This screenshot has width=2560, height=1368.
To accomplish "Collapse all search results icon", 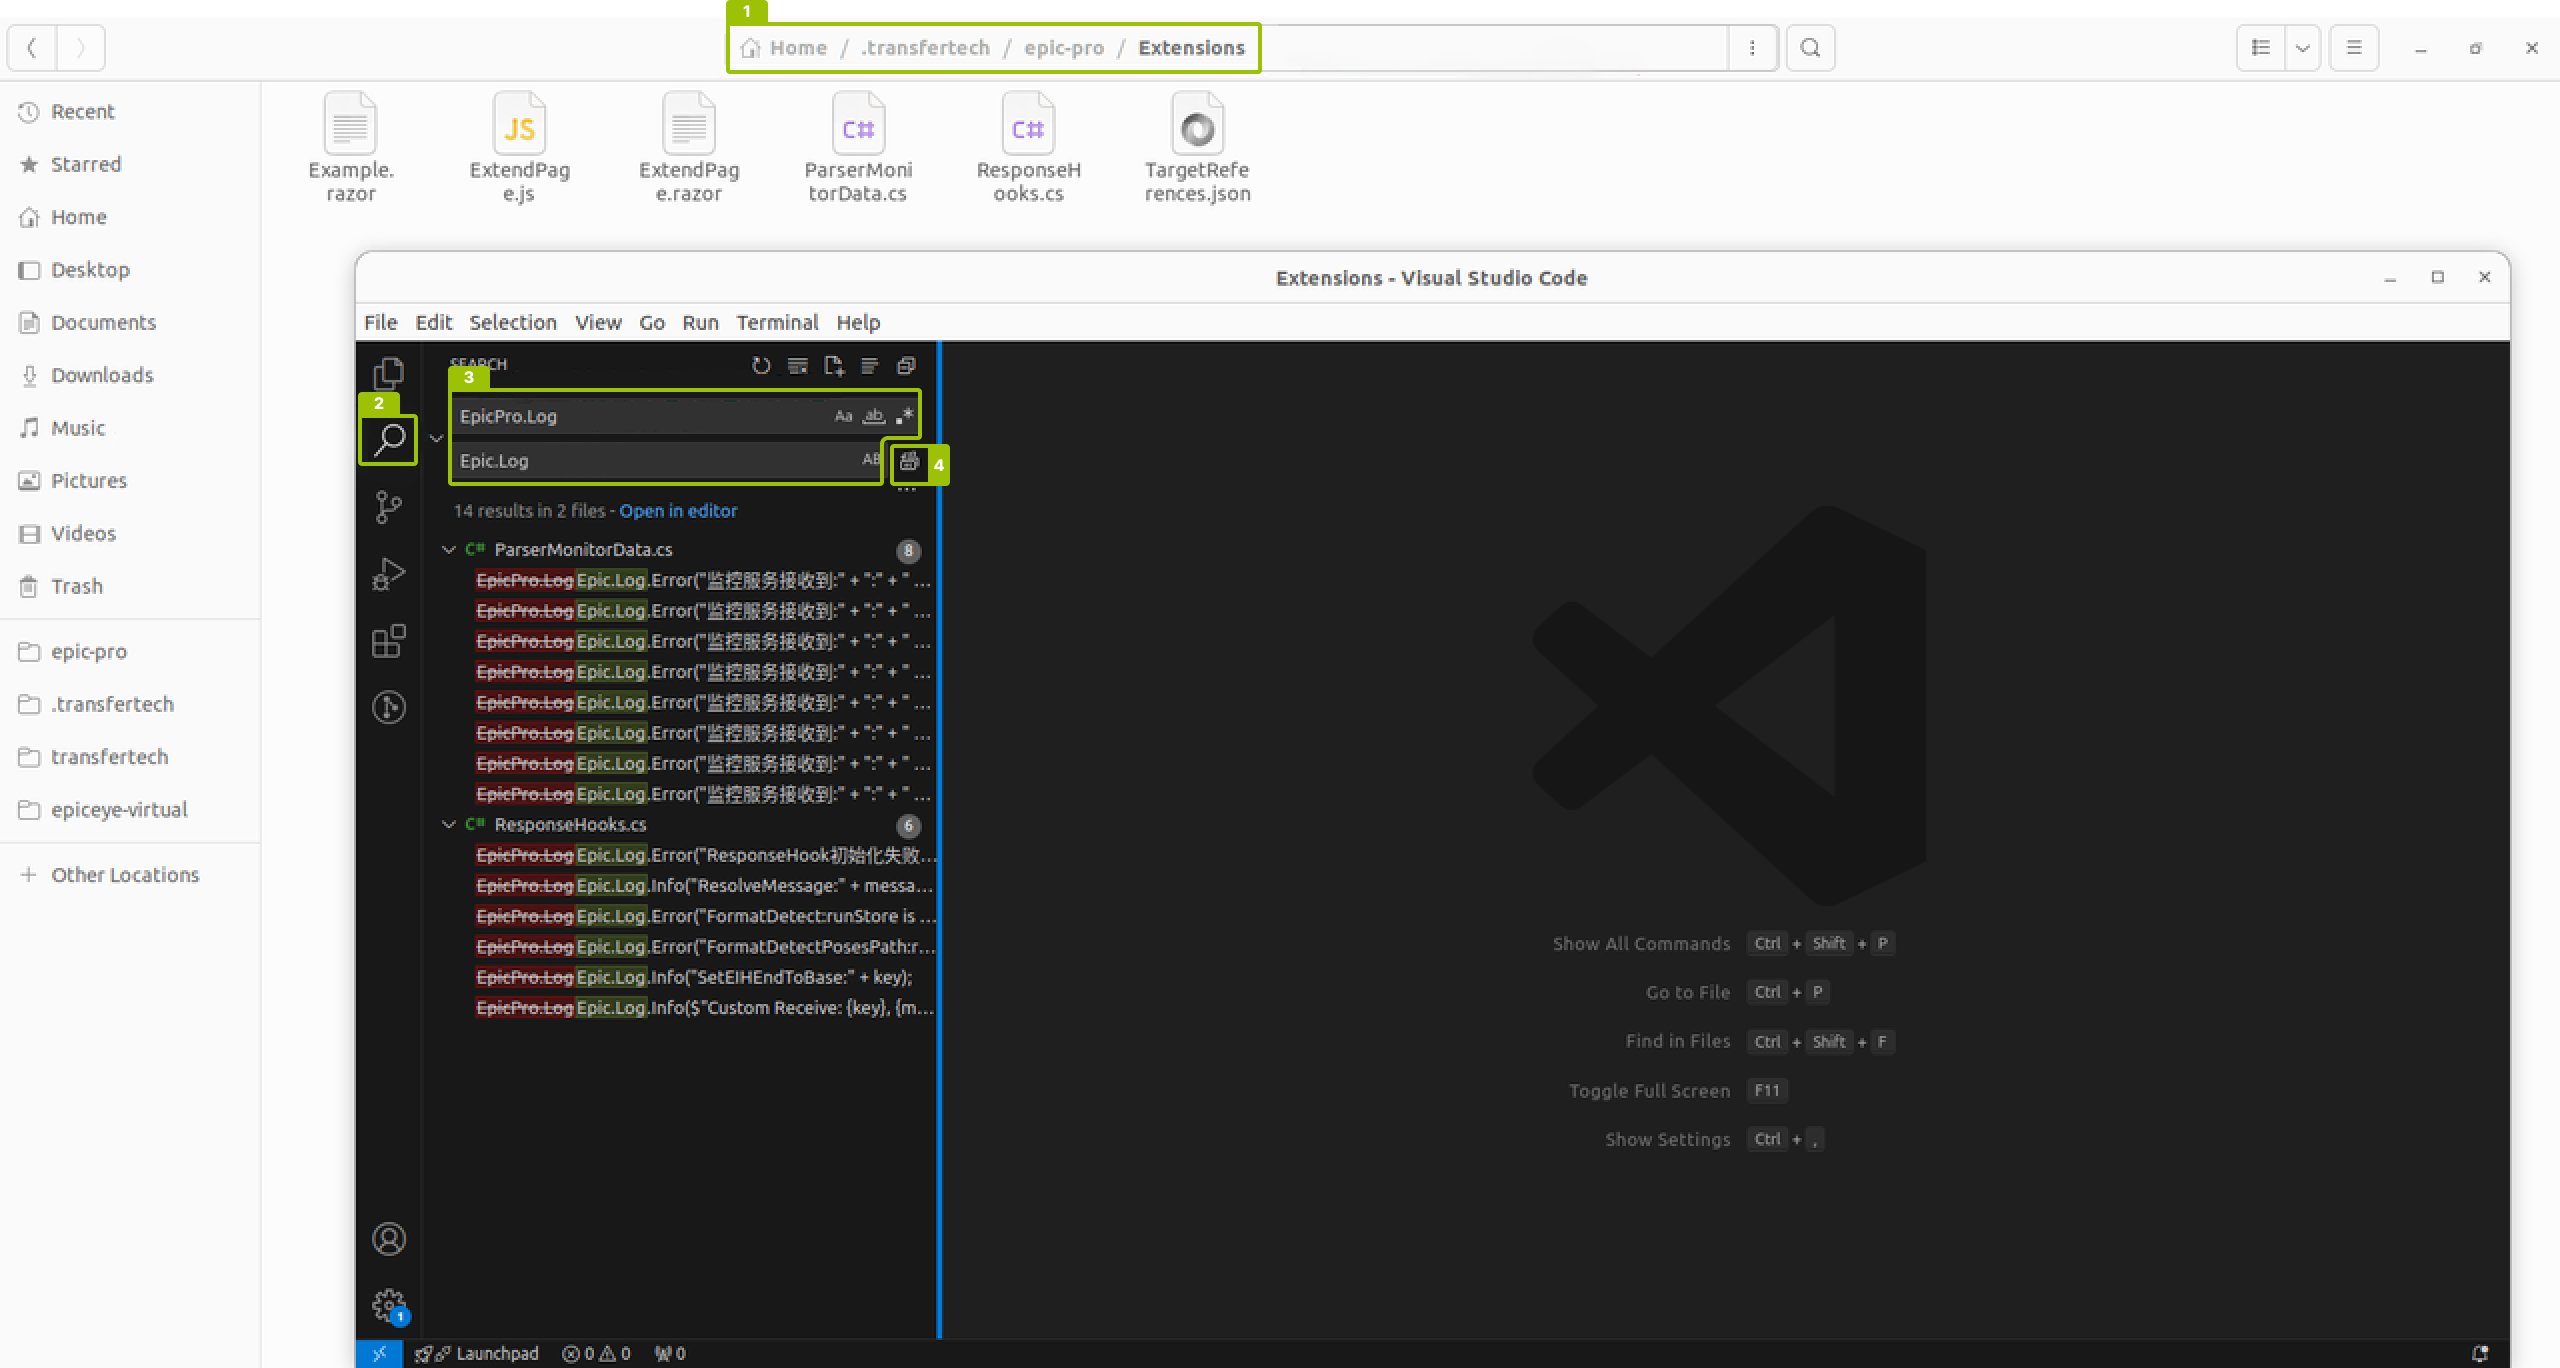I will (x=906, y=366).
